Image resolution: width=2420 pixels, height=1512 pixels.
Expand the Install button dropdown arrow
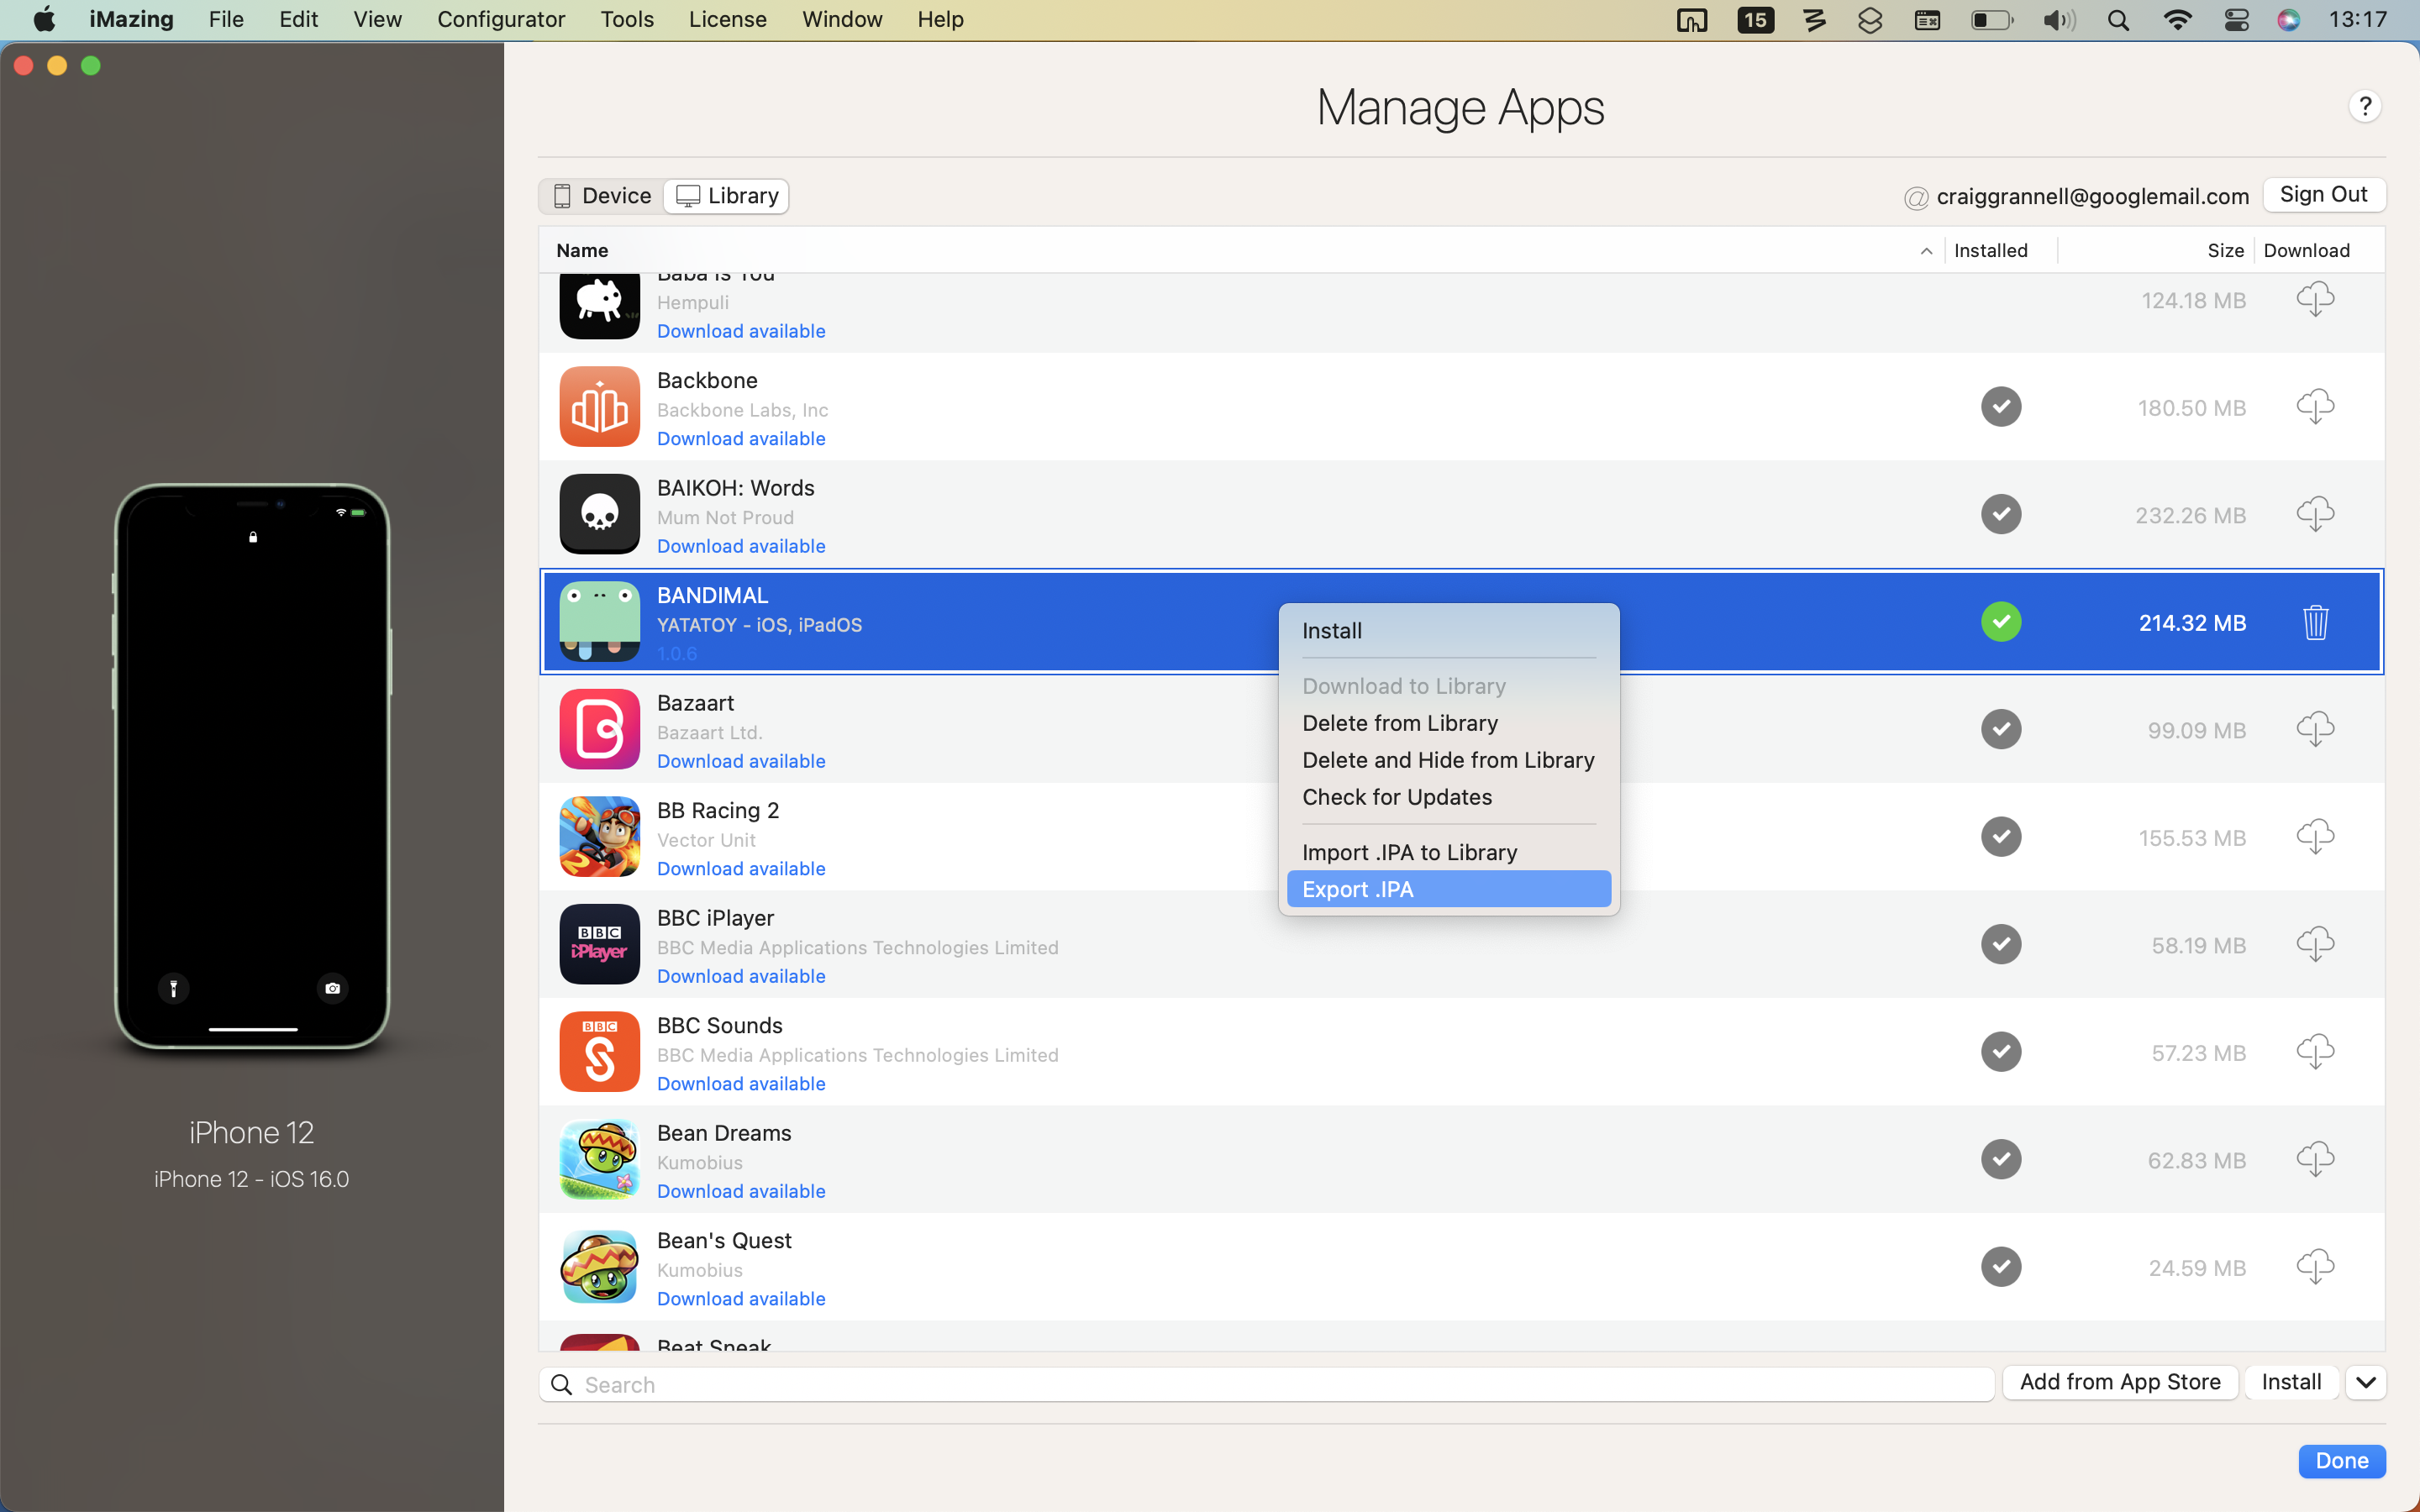(2365, 1383)
